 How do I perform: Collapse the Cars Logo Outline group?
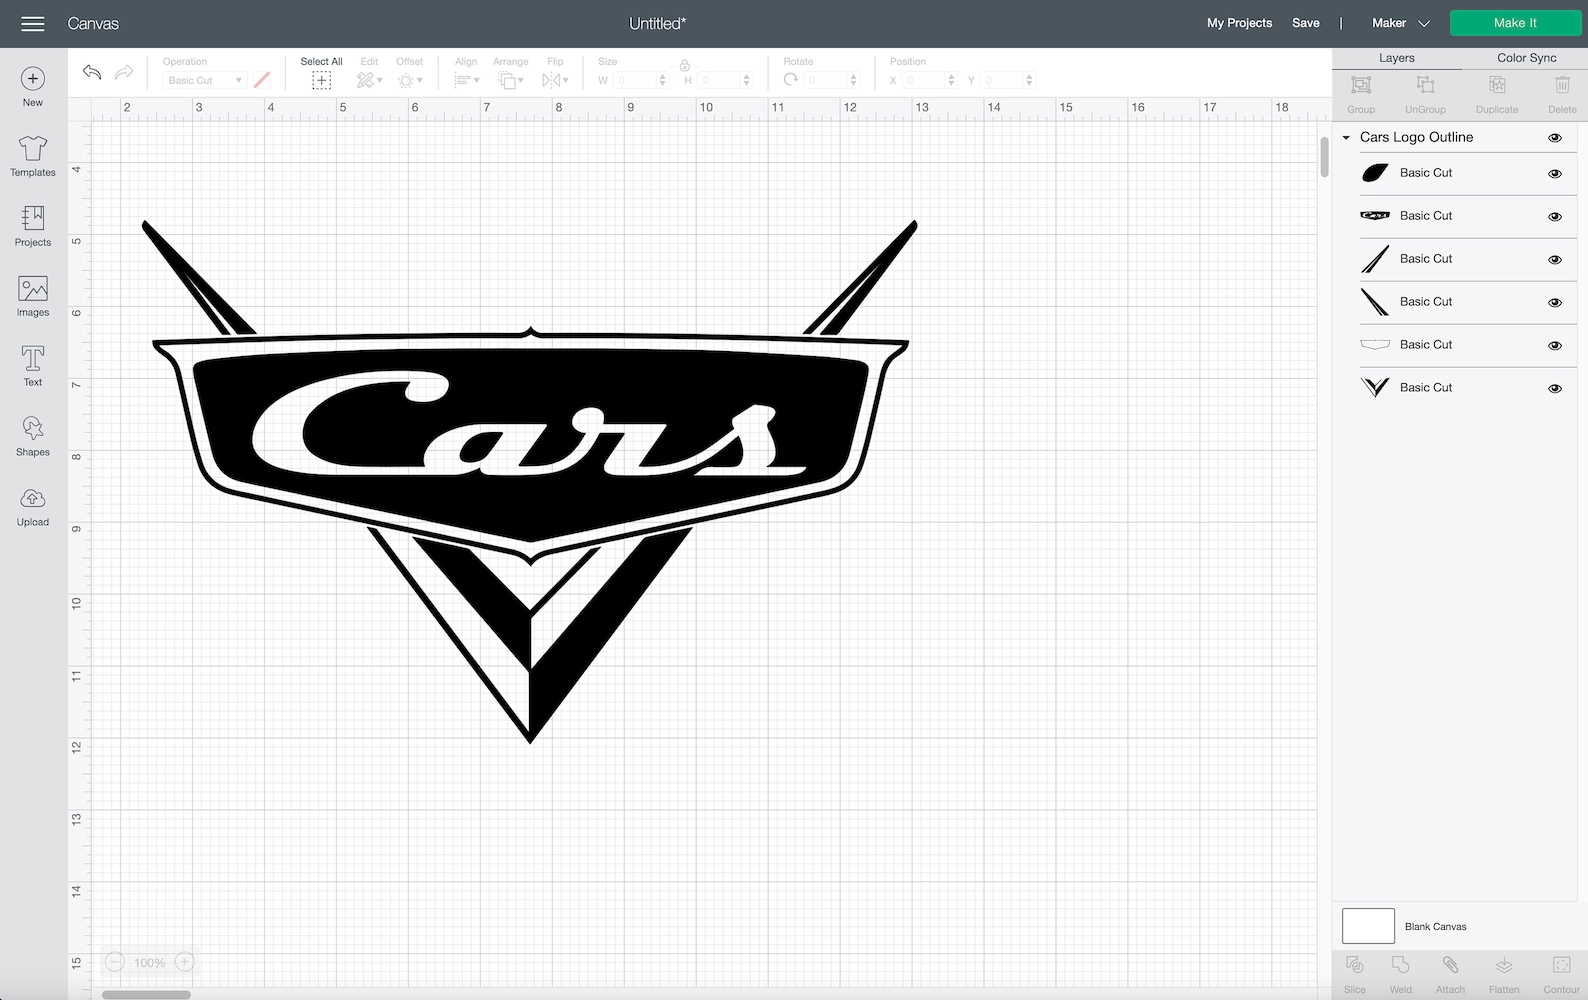pos(1346,138)
